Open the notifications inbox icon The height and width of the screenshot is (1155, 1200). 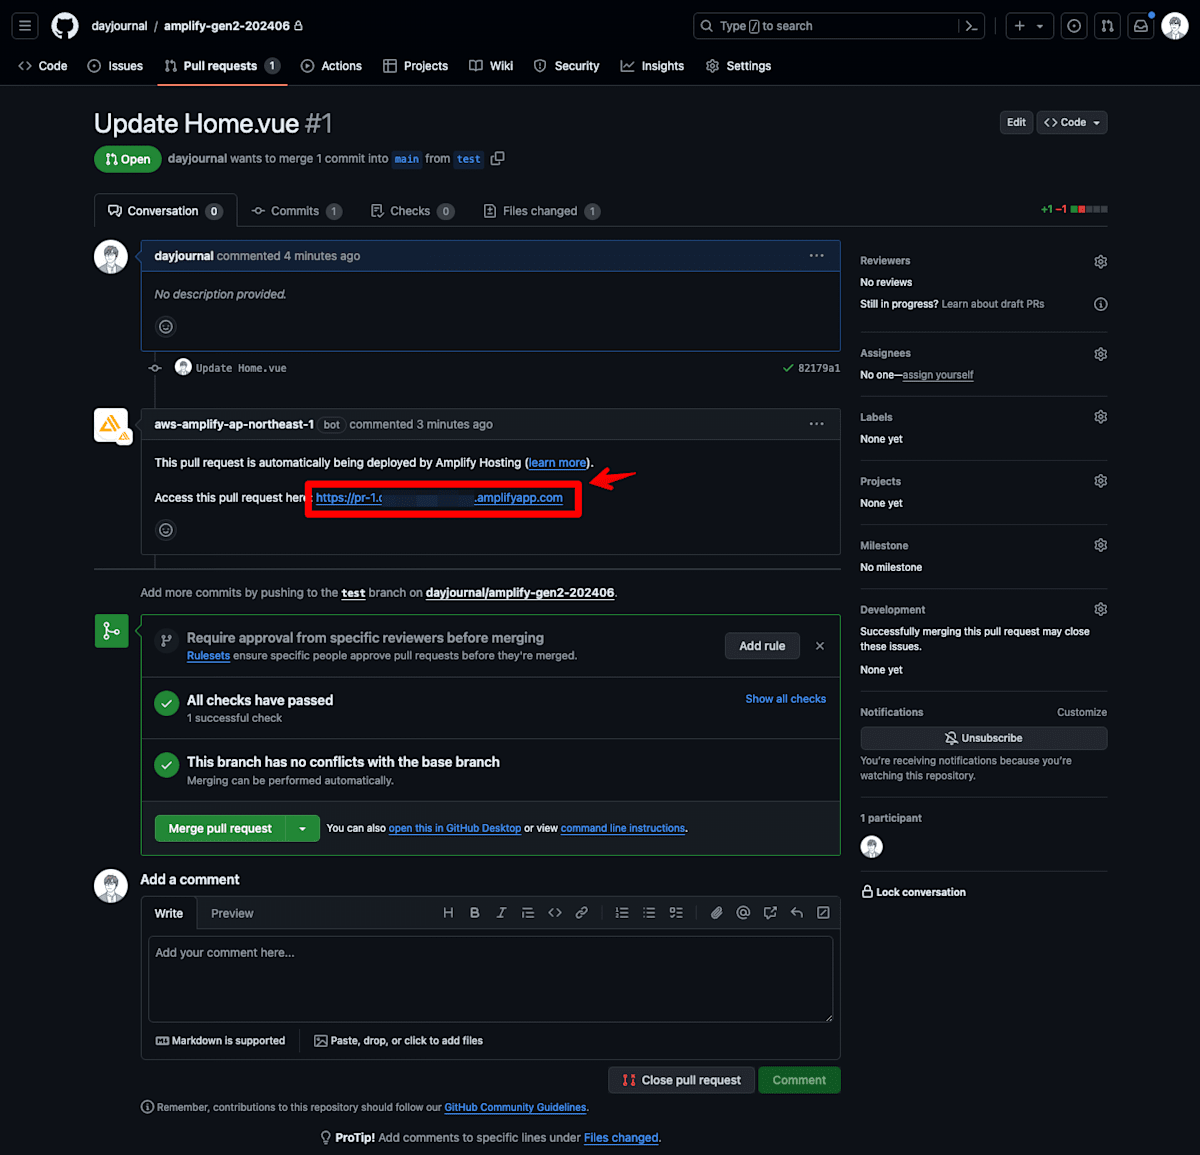click(x=1140, y=26)
